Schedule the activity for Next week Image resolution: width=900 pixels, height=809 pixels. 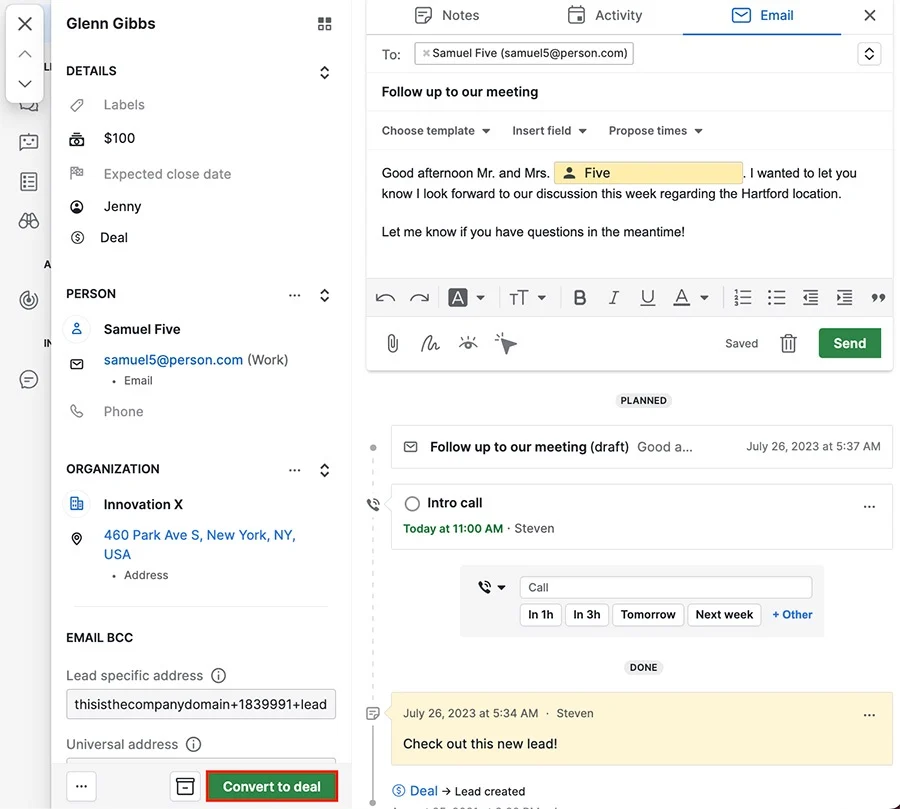tap(724, 614)
